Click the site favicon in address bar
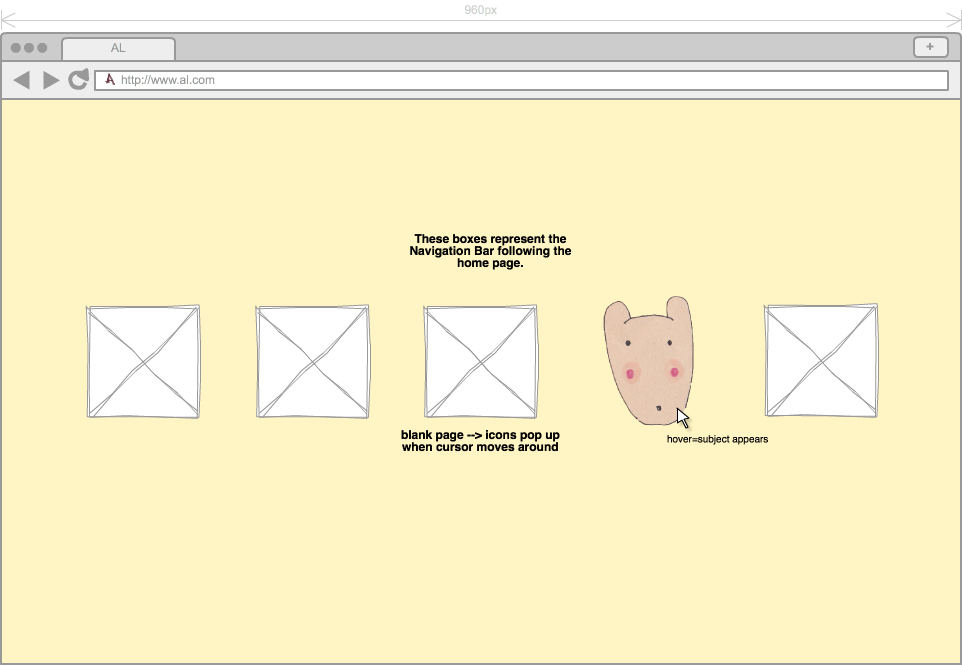962x665 pixels. point(110,80)
